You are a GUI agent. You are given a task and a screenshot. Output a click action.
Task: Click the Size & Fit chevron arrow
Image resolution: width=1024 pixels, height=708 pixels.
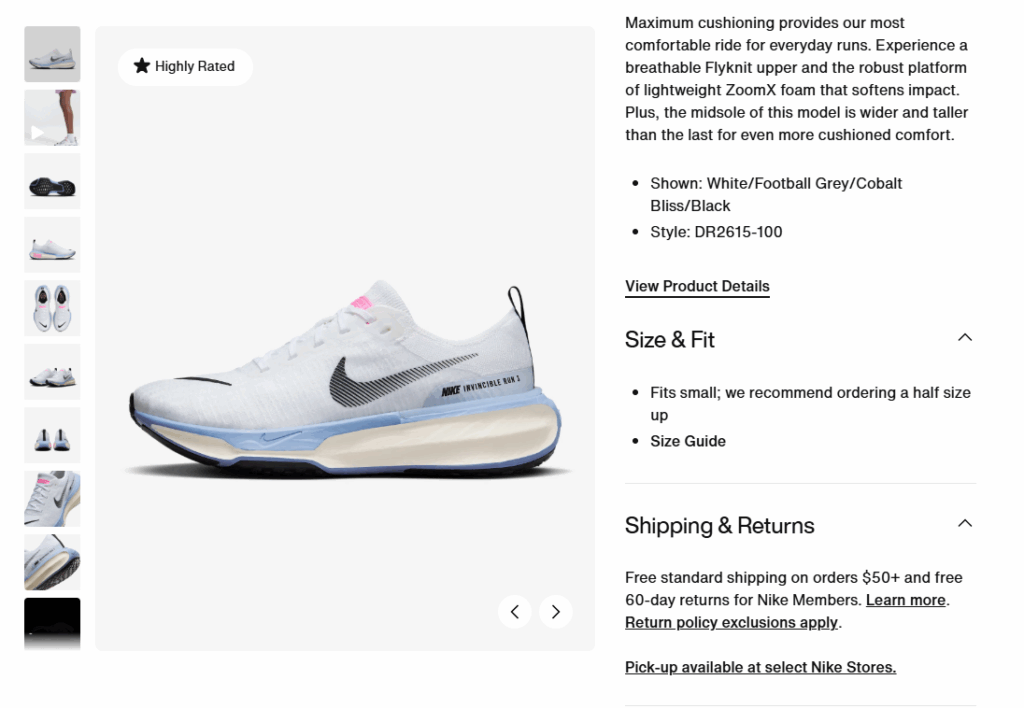point(964,337)
